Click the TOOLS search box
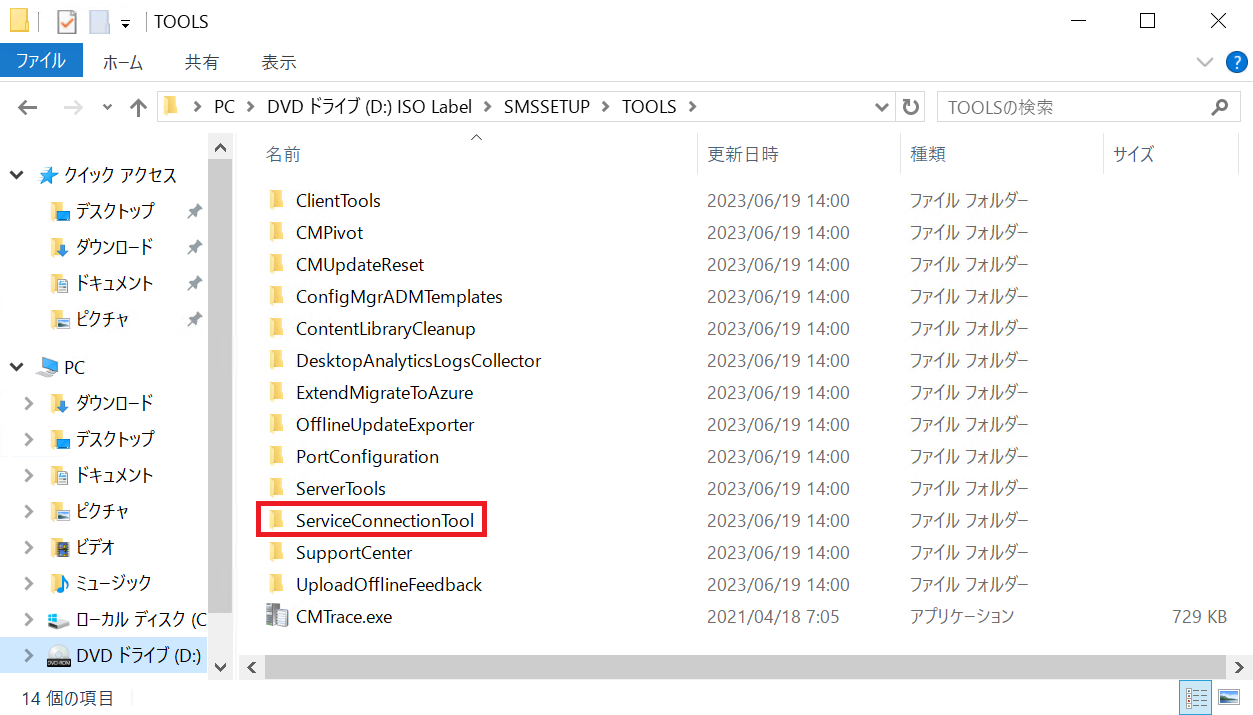This screenshot has width=1253, height=715. coord(1075,107)
